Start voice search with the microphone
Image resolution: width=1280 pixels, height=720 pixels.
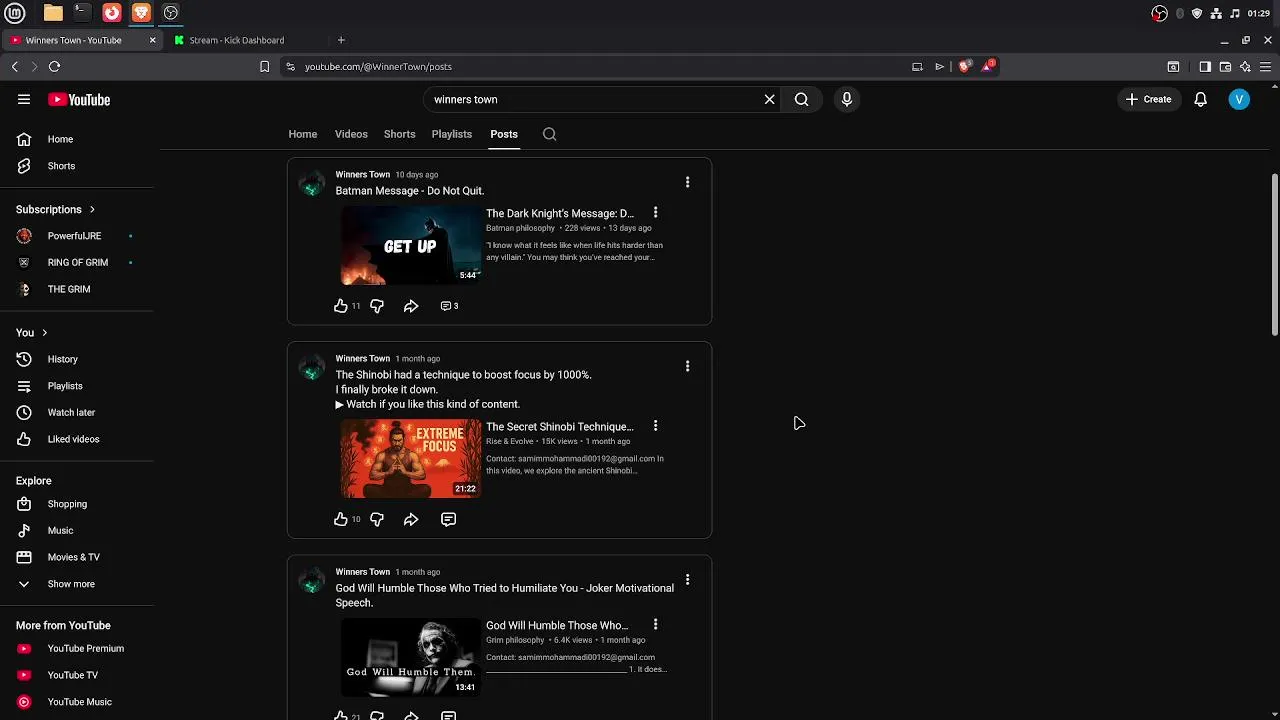(x=847, y=99)
